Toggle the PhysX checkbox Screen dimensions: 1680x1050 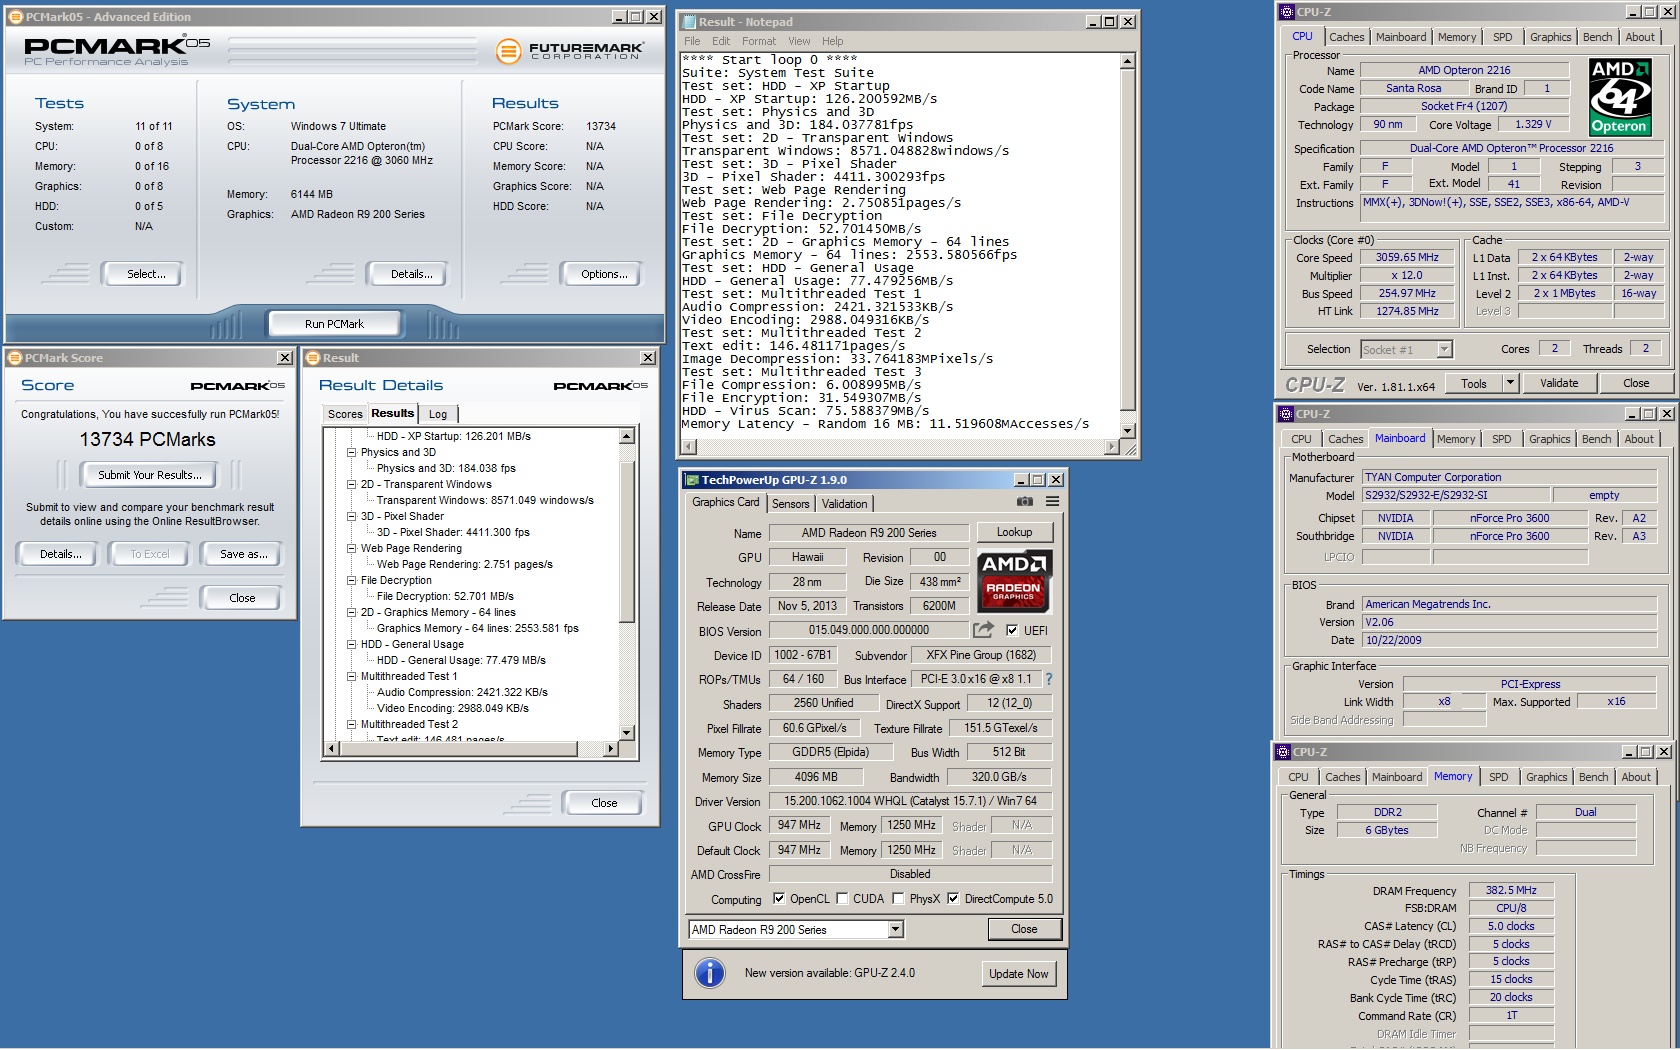pos(898,898)
